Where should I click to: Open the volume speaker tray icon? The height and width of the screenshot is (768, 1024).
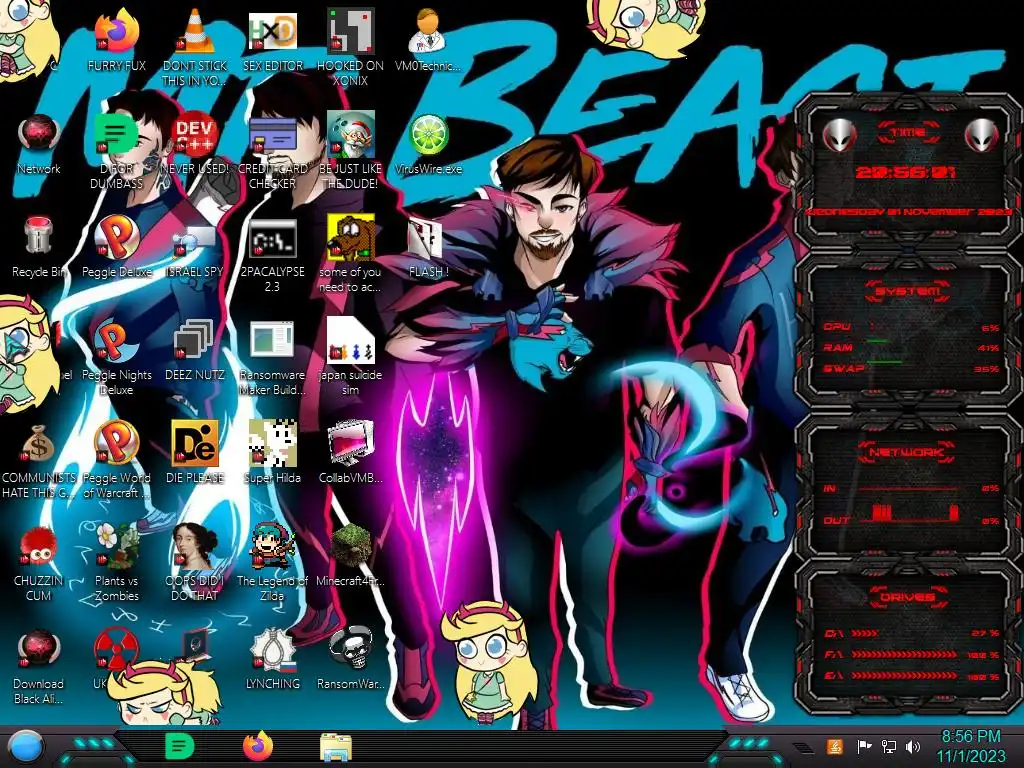pyautogui.click(x=912, y=746)
